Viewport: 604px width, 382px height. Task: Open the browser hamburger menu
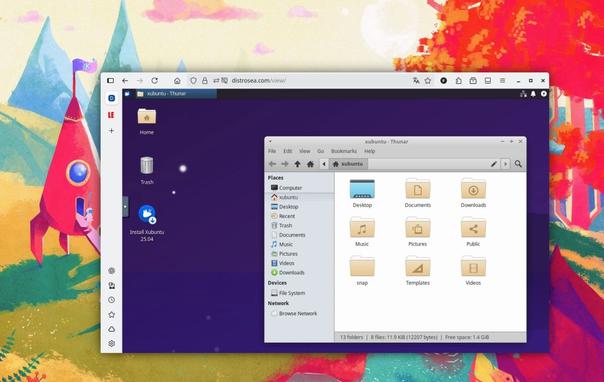pos(502,81)
